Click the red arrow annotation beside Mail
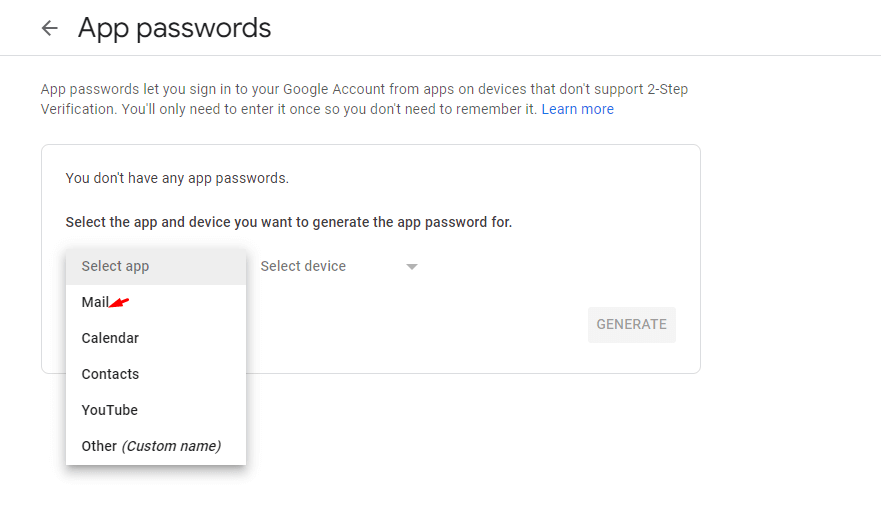Screen dimensions: 881x508 point(120,302)
